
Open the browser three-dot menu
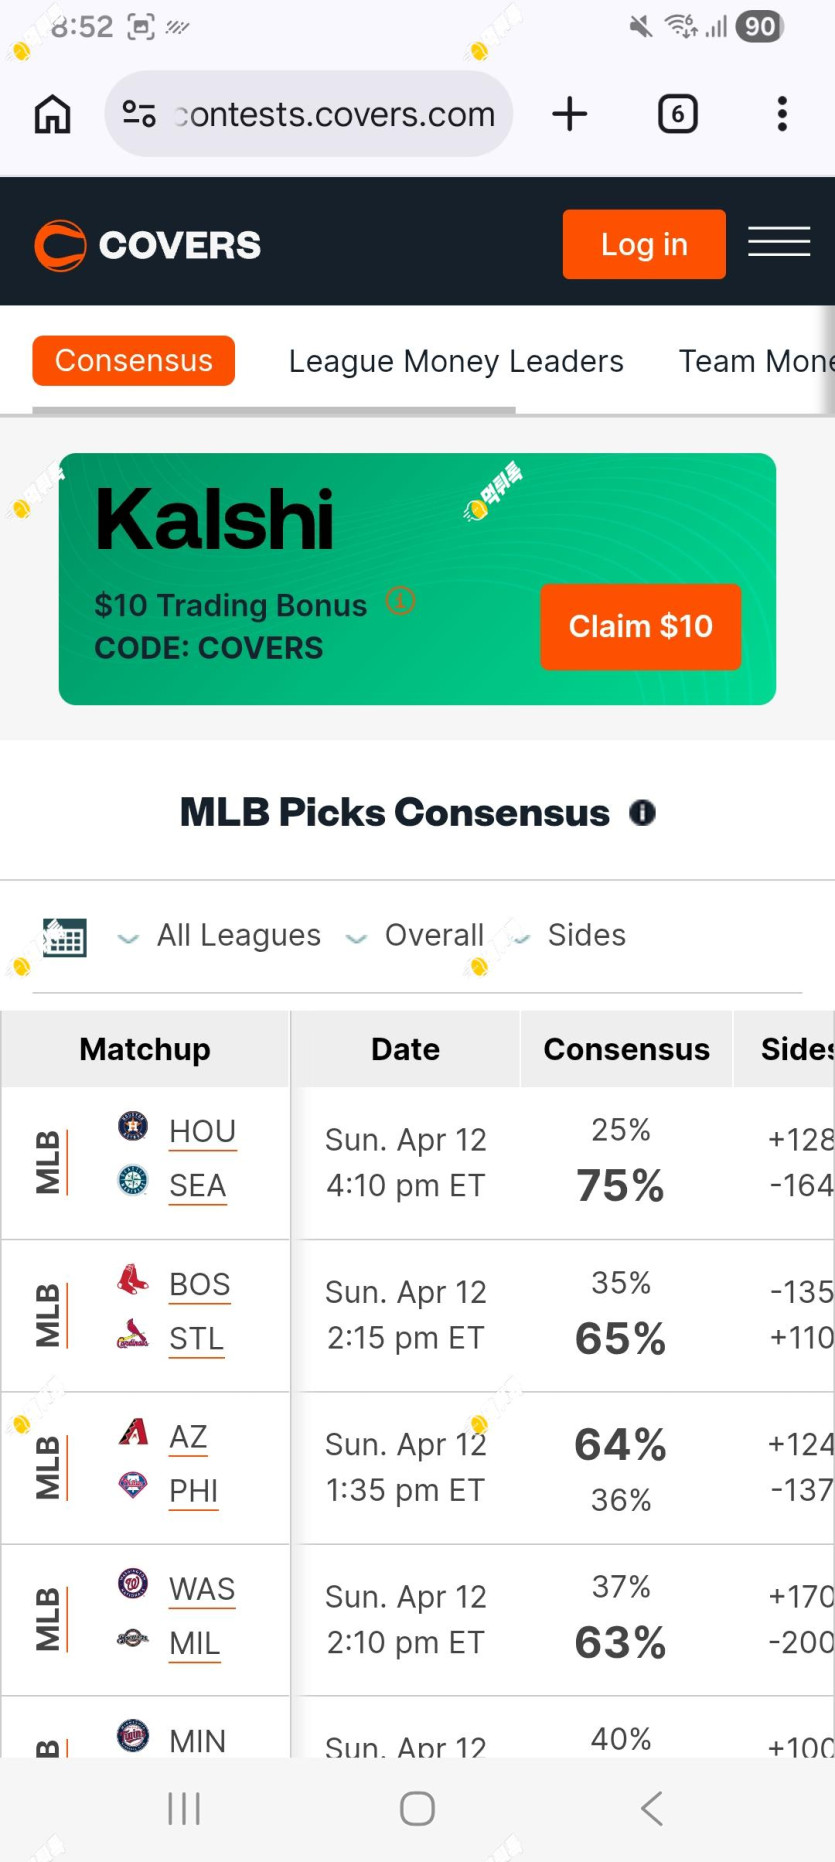pyautogui.click(x=782, y=114)
